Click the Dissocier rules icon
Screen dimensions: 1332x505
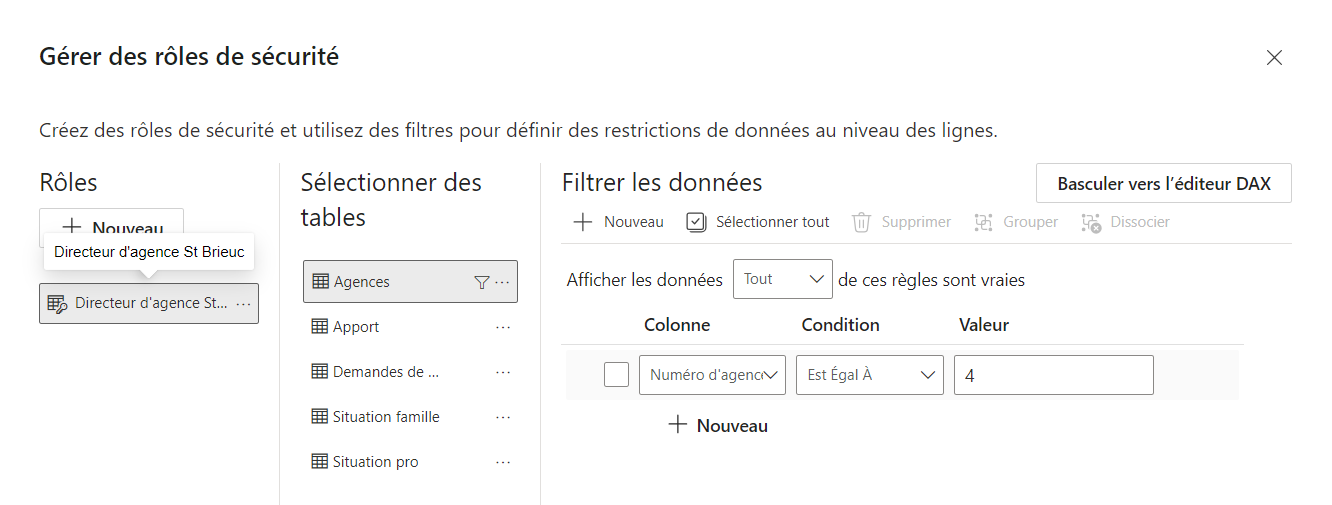[1091, 222]
